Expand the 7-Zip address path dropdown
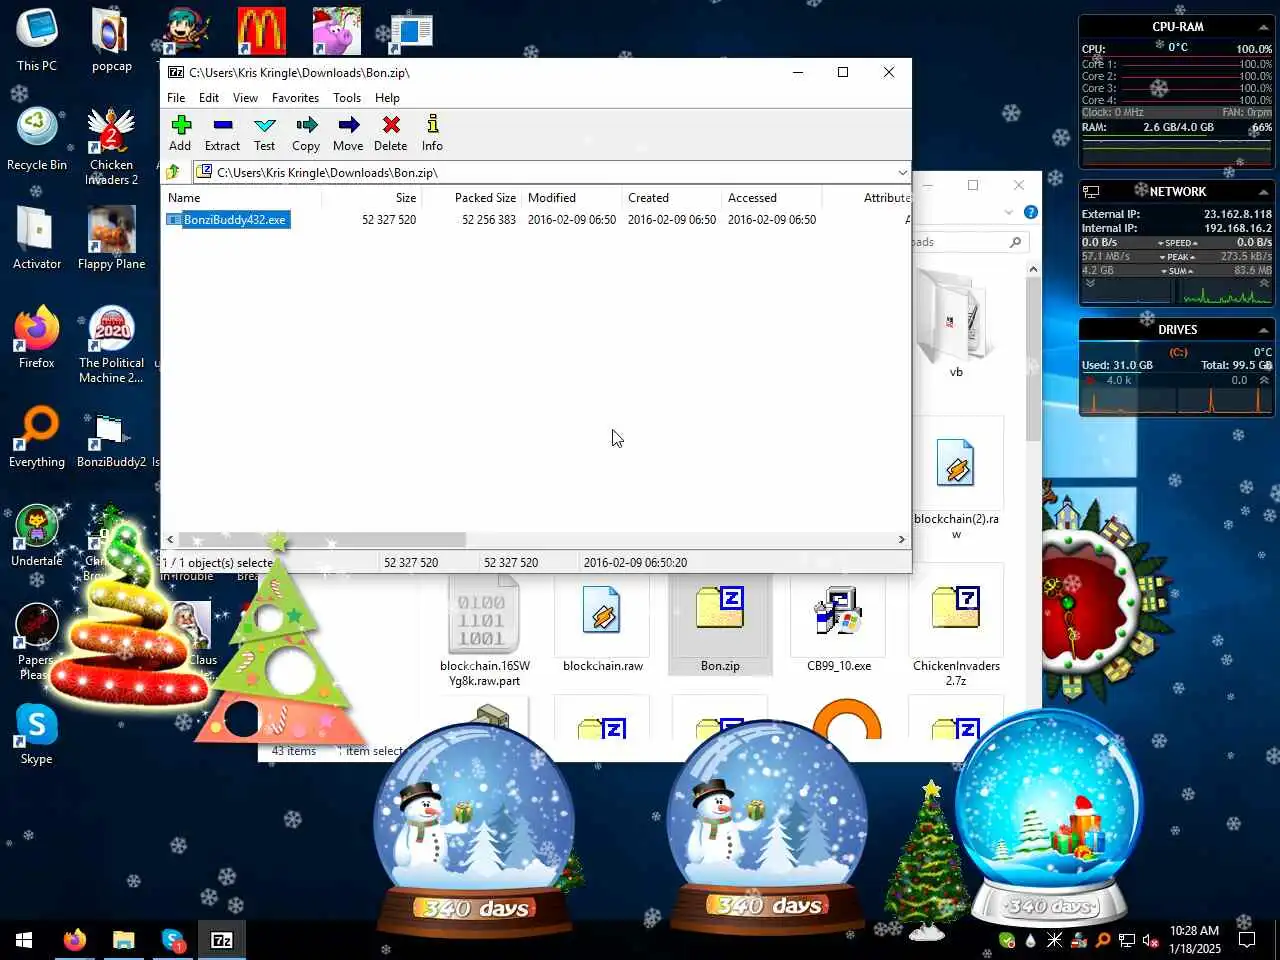 coord(902,172)
